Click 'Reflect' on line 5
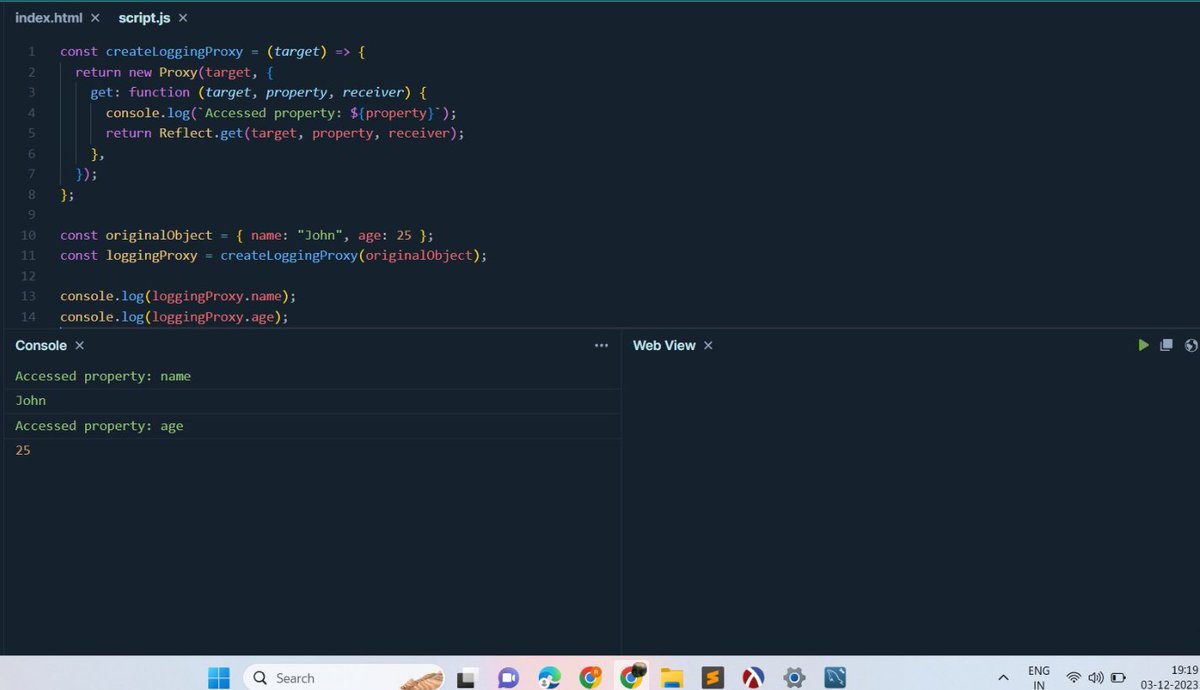Viewport: 1200px width, 690px height. 186,133
